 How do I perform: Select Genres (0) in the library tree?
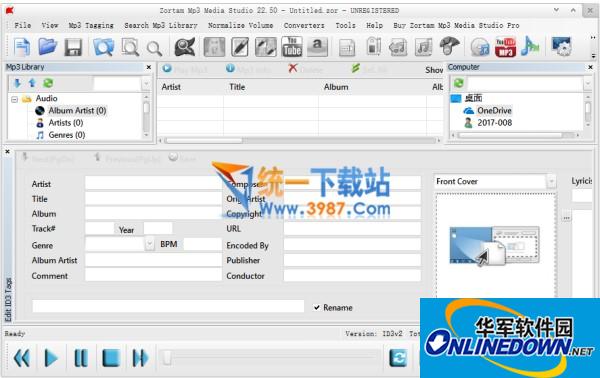tap(67, 135)
